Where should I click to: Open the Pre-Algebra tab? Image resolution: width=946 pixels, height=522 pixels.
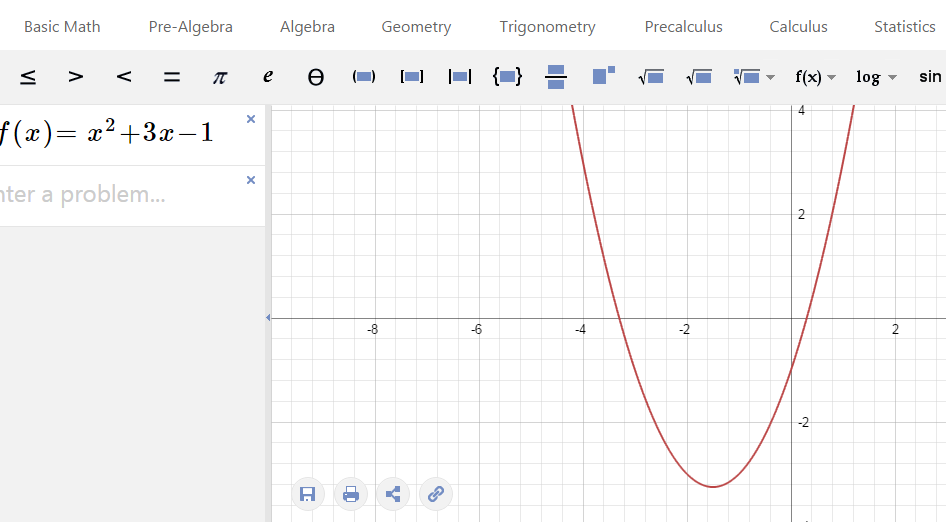pyautogui.click(x=191, y=27)
